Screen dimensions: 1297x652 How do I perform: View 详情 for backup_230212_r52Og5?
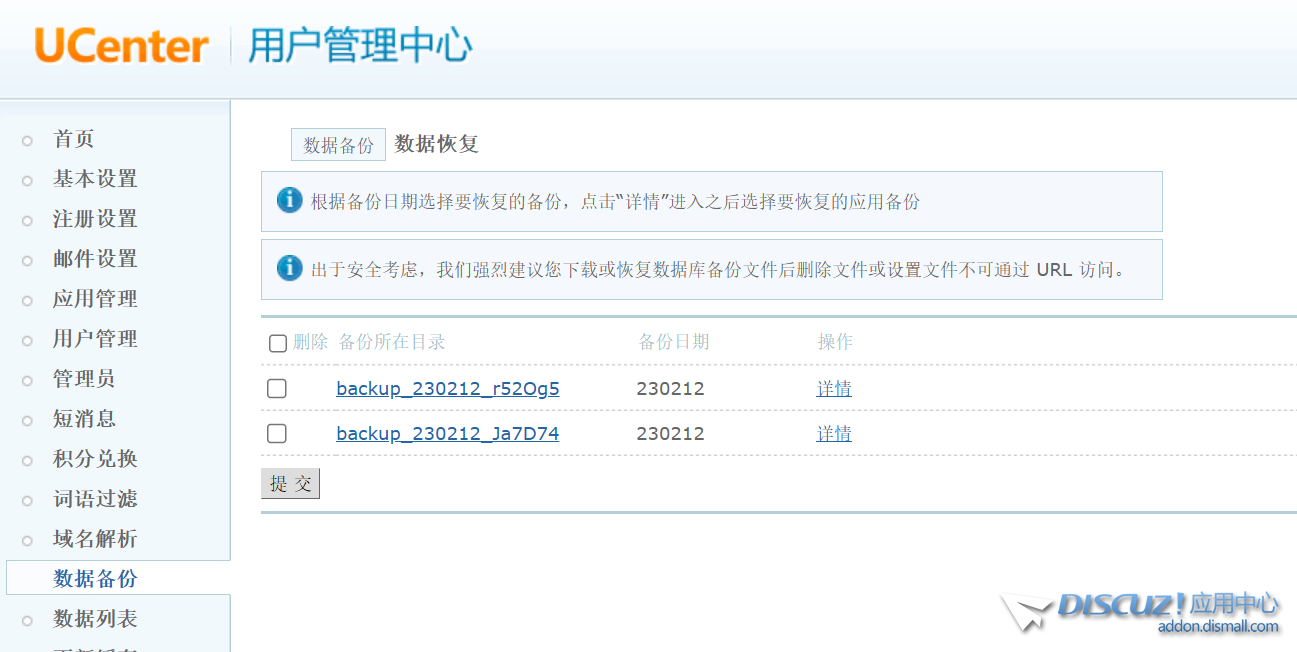[834, 389]
